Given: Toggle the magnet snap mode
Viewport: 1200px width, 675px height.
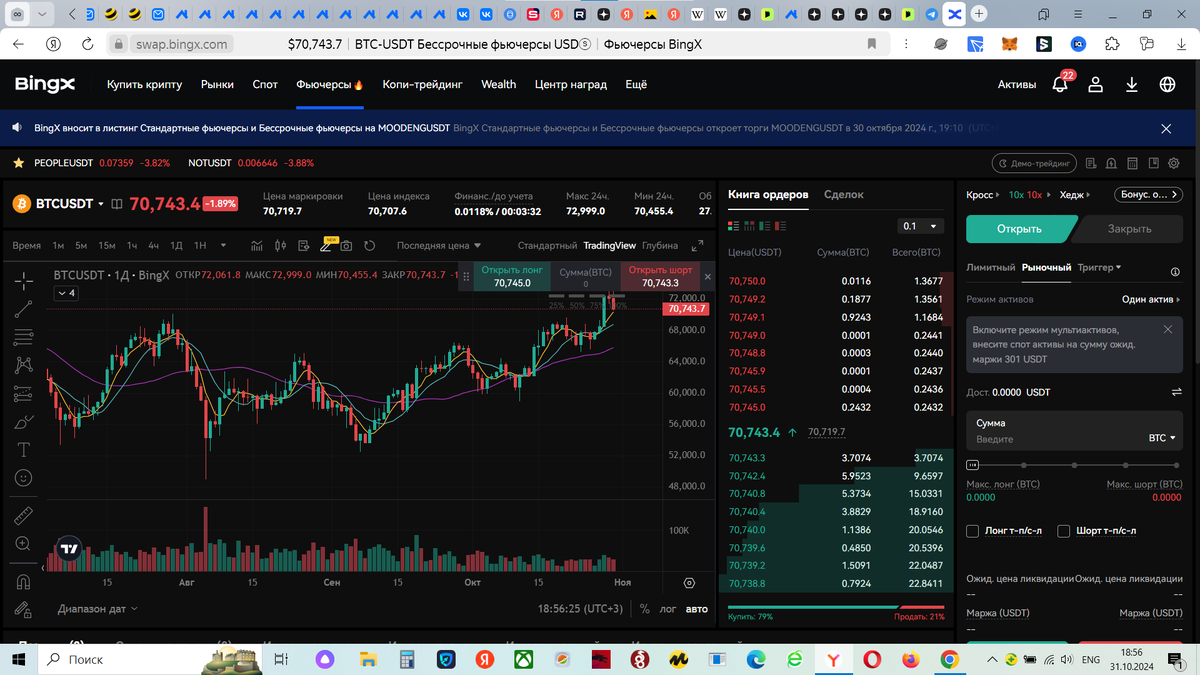Looking at the screenshot, I should pos(24,581).
